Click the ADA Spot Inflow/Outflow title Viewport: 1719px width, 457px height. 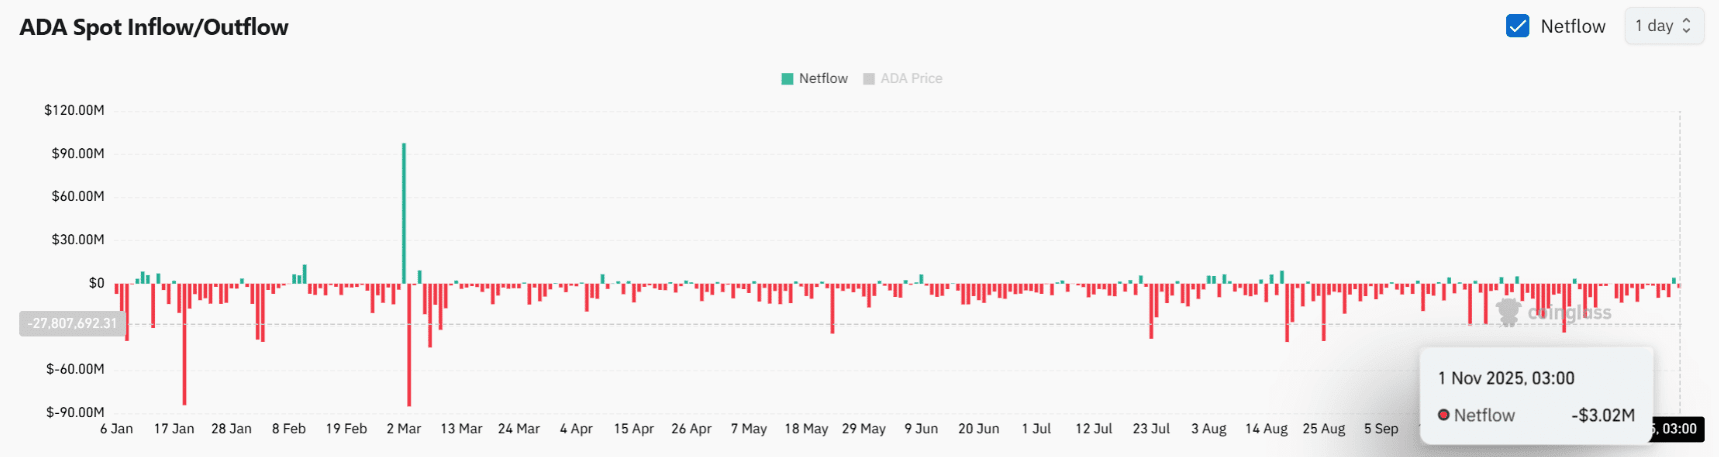coord(154,27)
